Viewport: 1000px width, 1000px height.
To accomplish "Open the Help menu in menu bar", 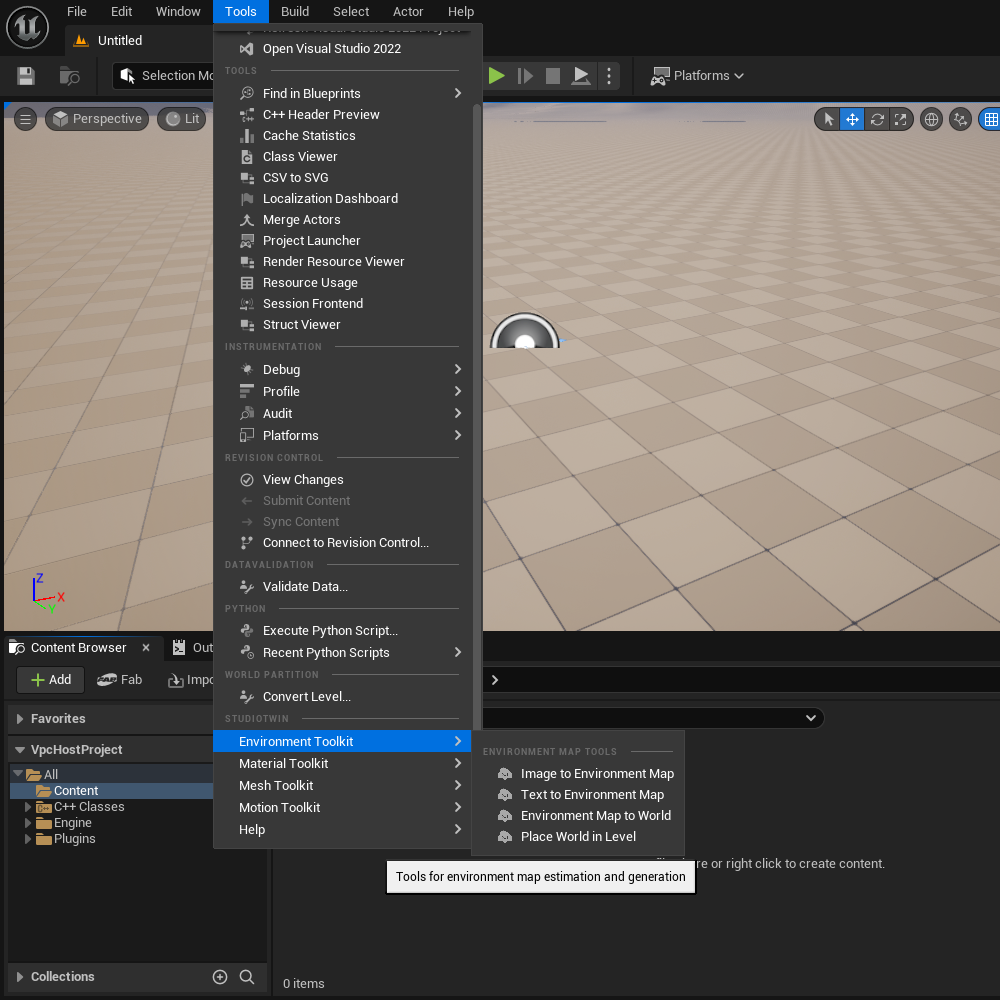I will [460, 11].
